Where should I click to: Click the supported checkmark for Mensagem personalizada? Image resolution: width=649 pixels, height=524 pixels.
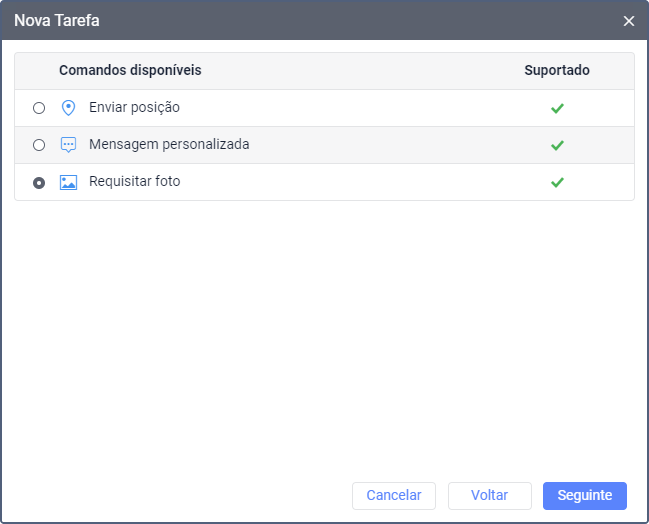[557, 145]
